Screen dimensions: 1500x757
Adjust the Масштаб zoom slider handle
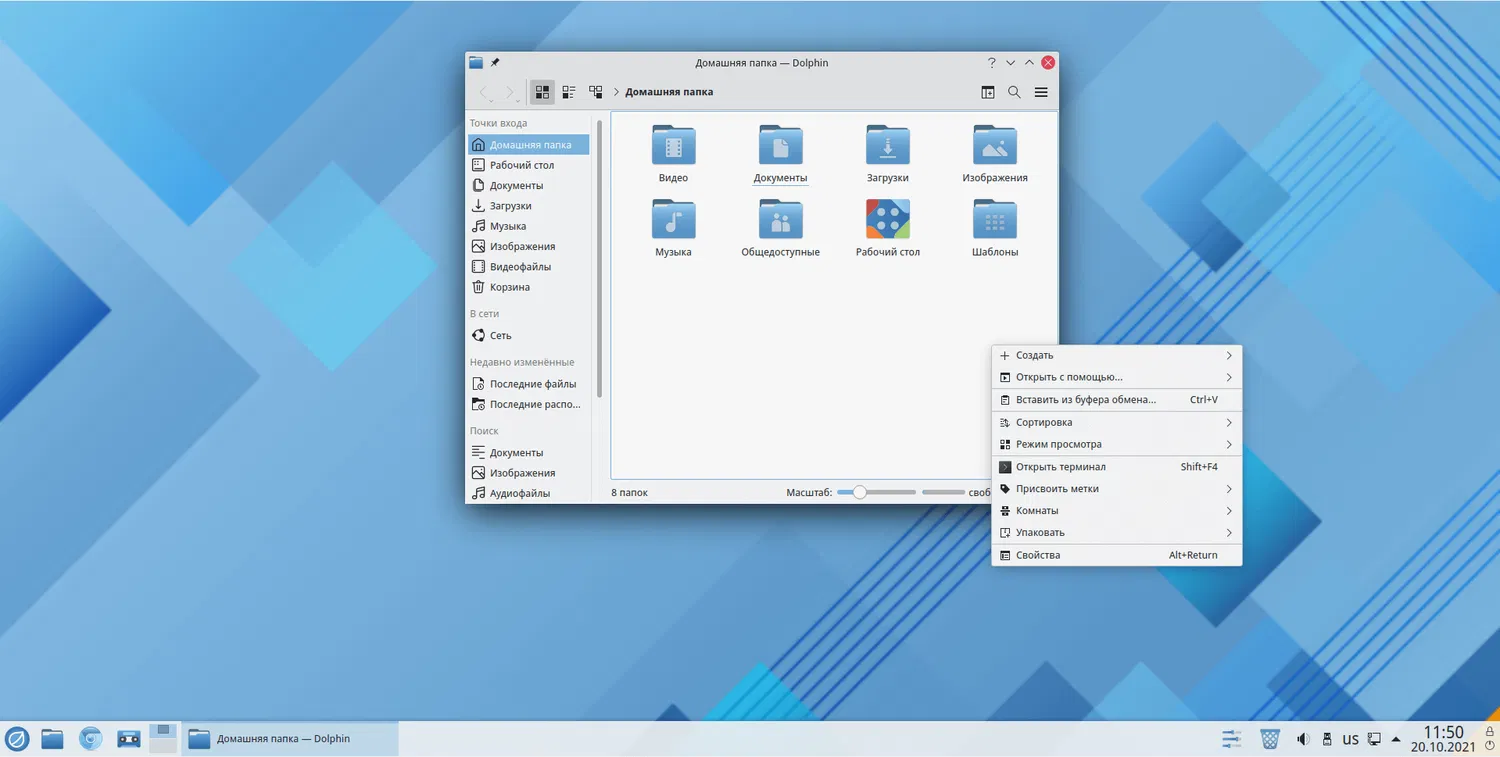(x=859, y=492)
